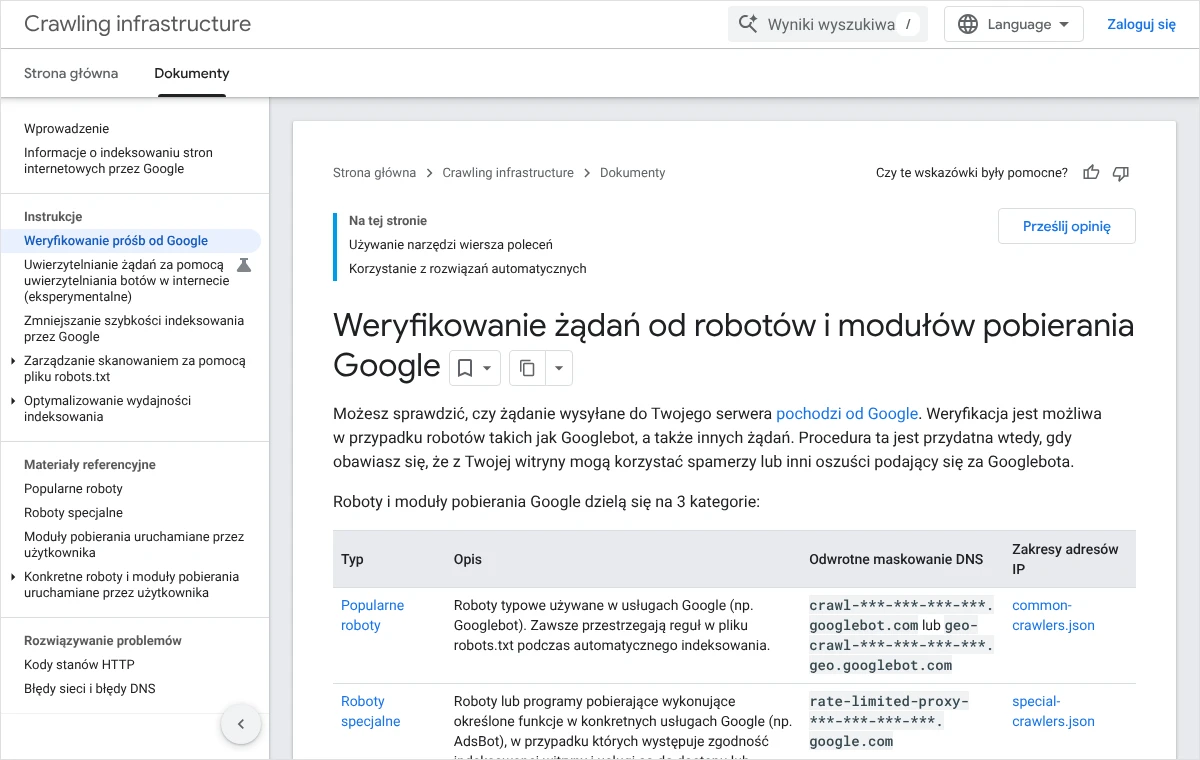Click the Rozwiązywanie problemów section heading

103,641
